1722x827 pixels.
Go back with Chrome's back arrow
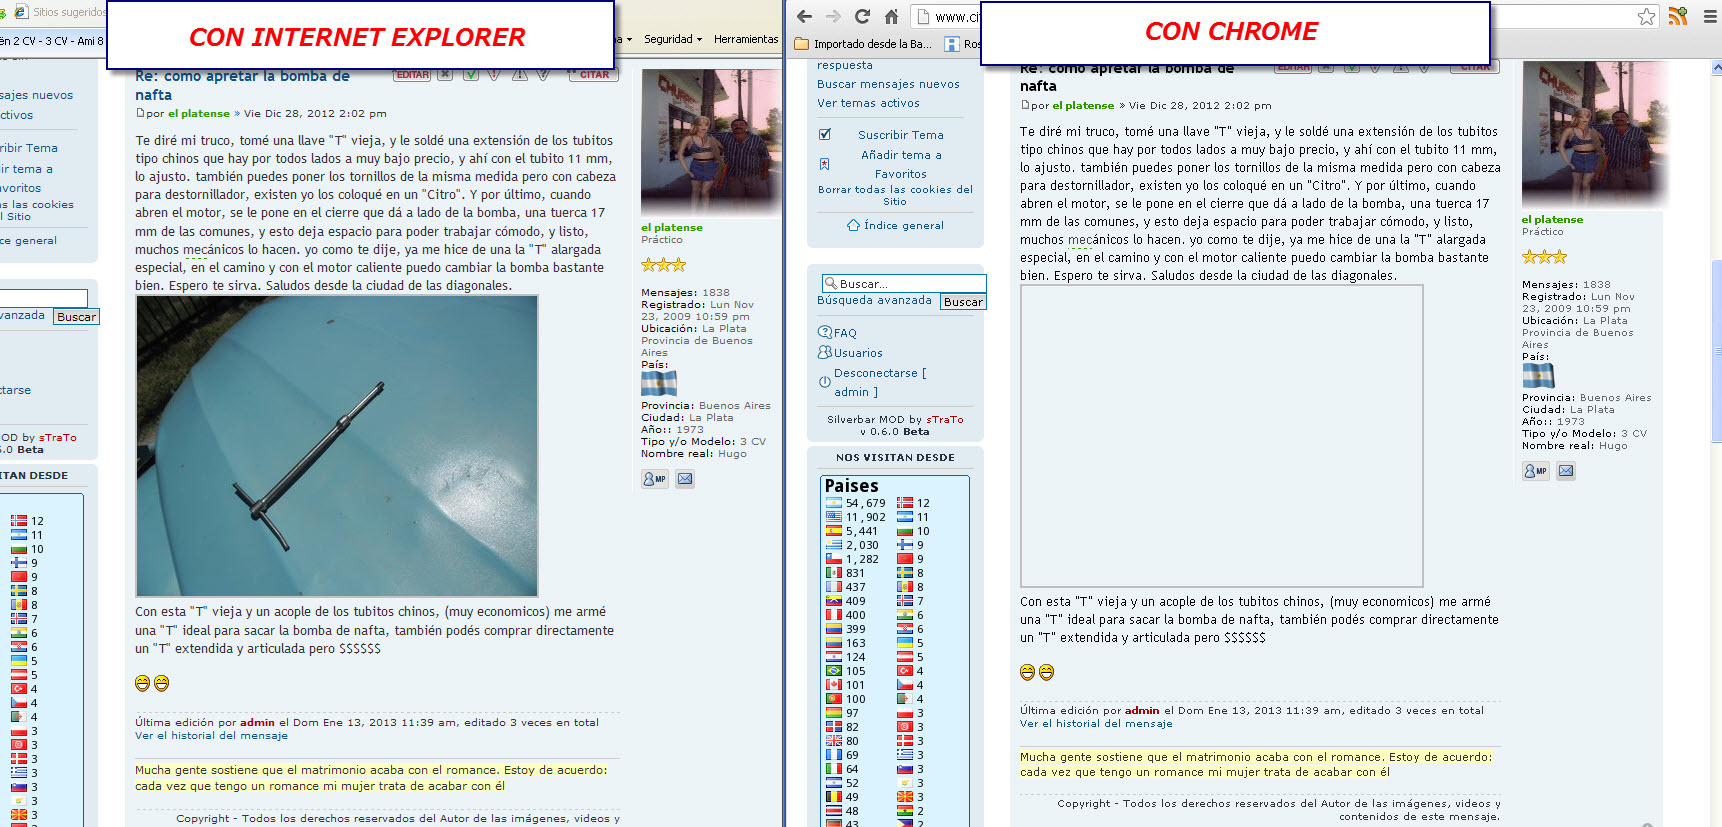(804, 16)
